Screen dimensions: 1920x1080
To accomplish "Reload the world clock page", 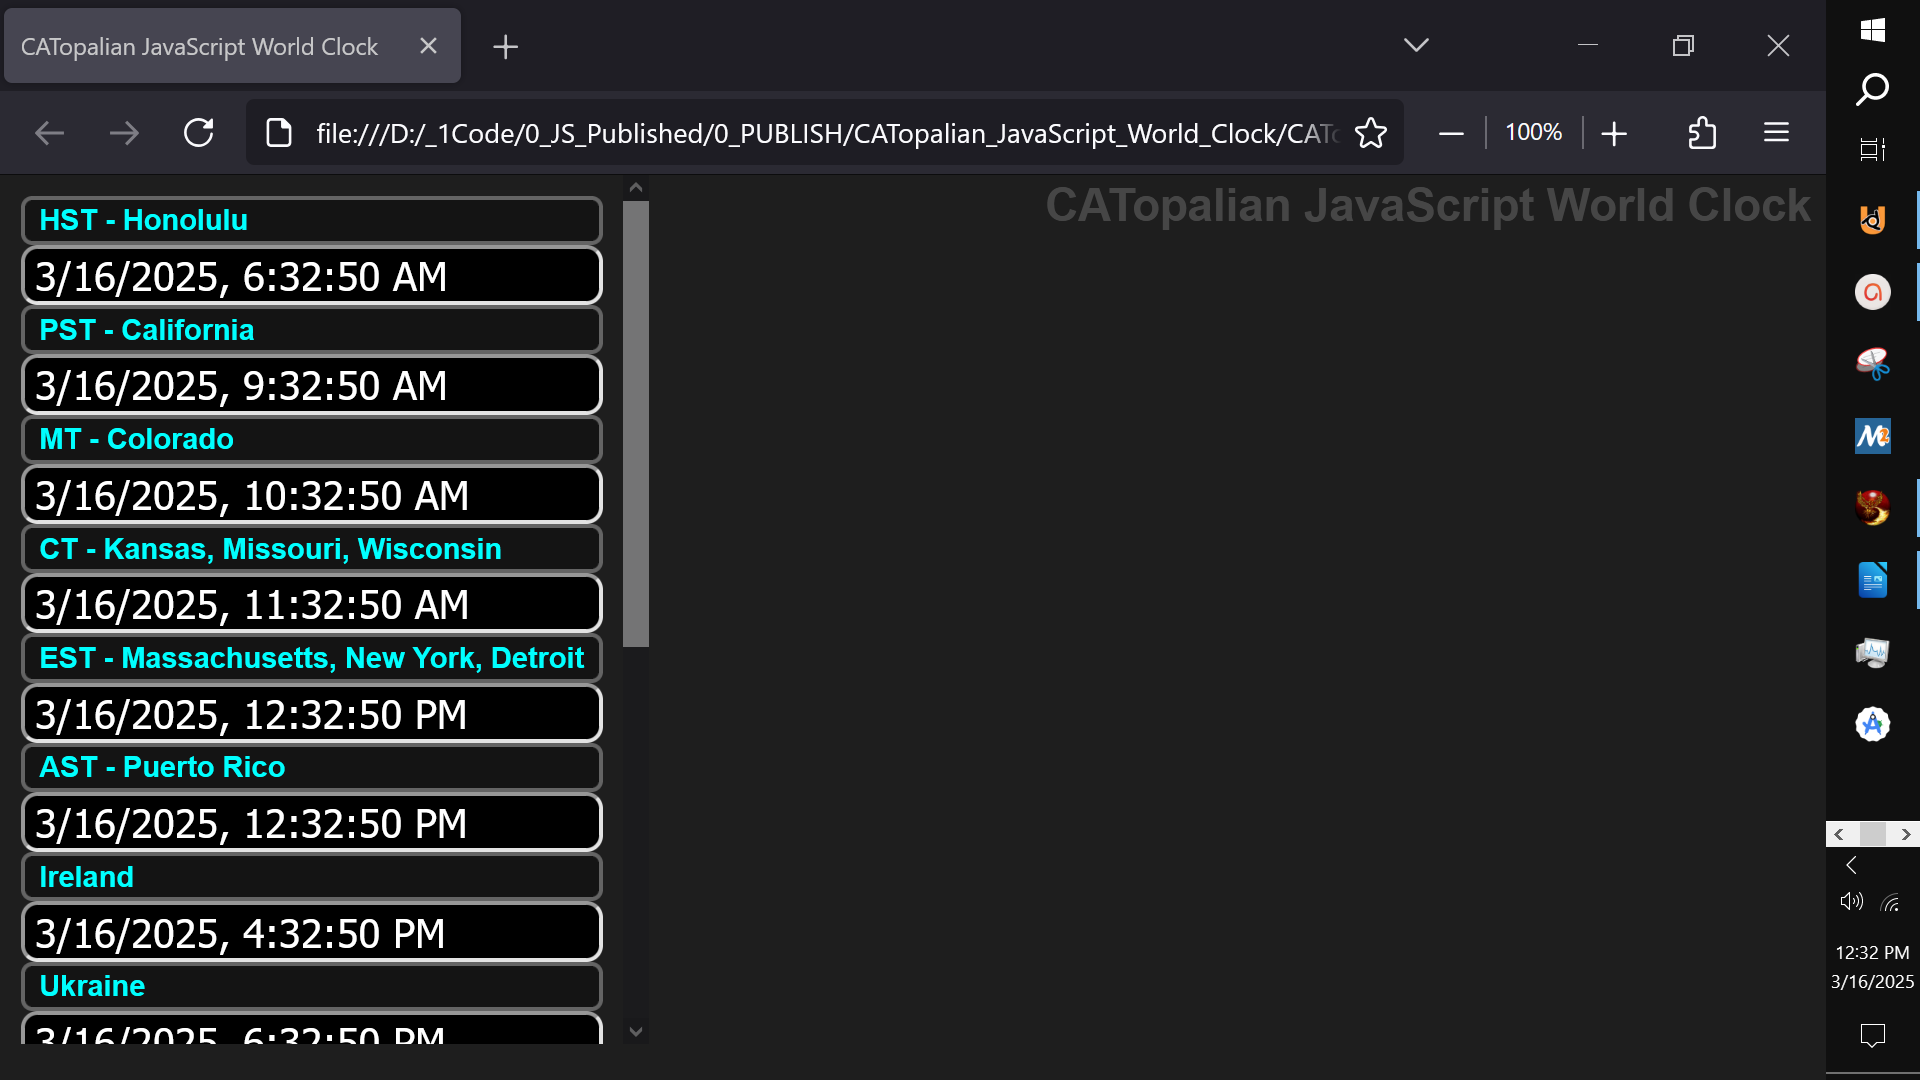I will click(x=199, y=132).
